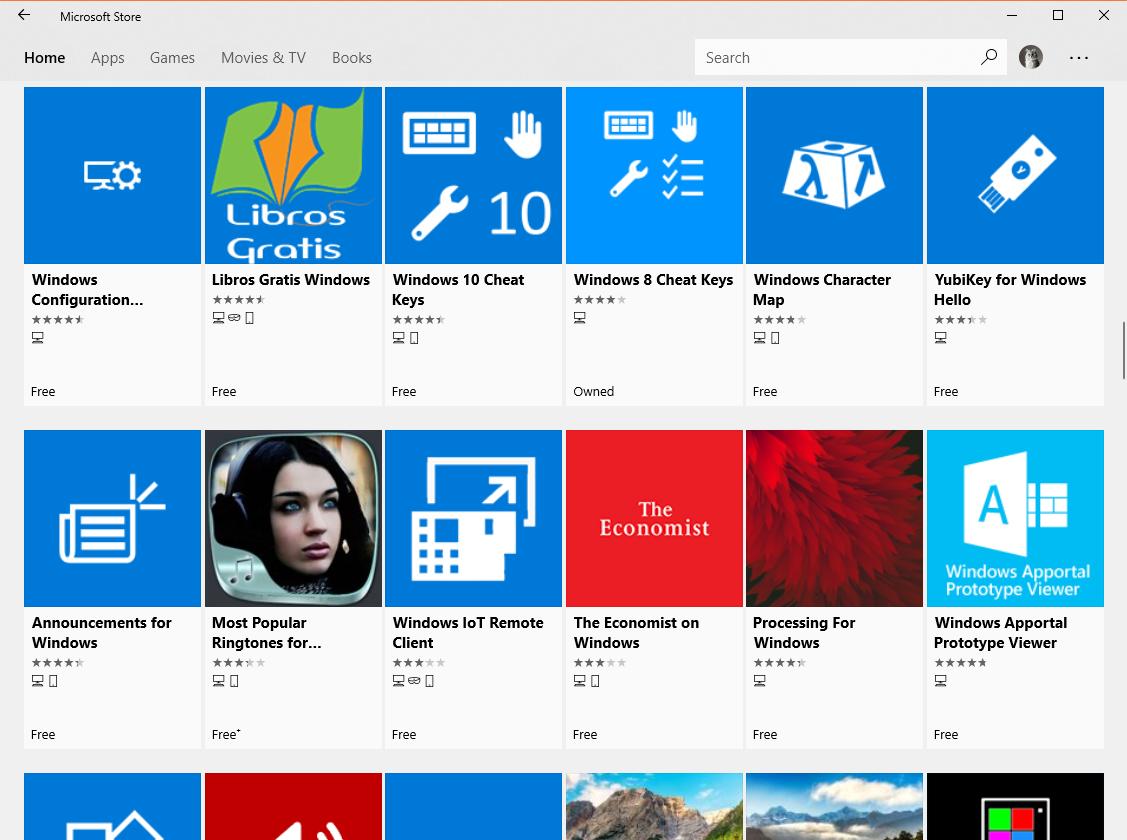Open the Windows 10 Cheat Keys app tile
The height and width of the screenshot is (840, 1127).
point(472,175)
